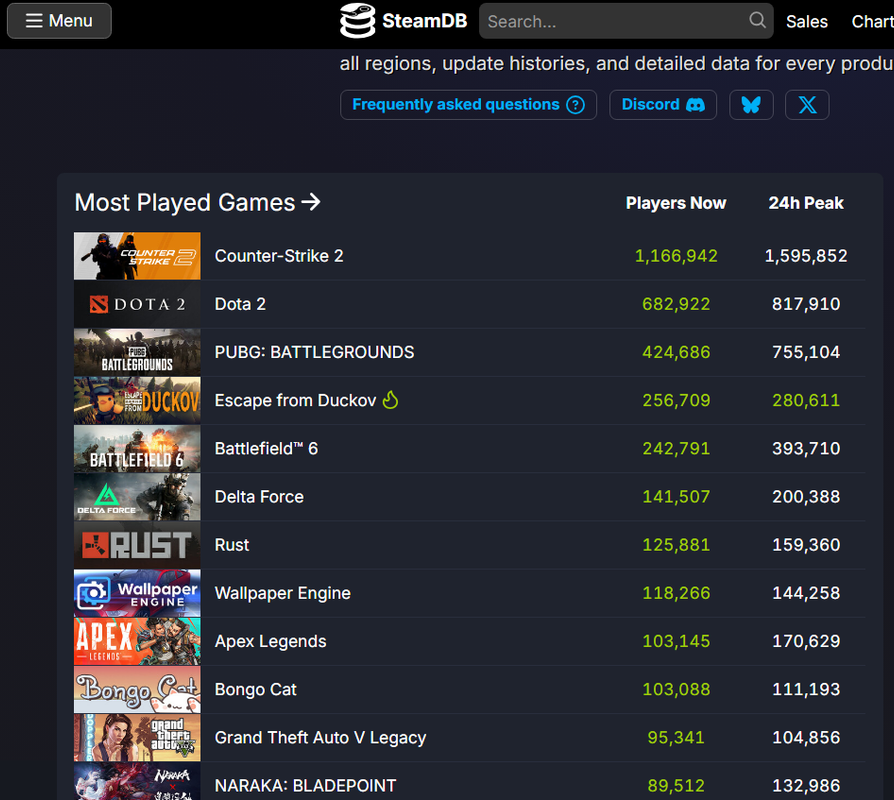Open the Delta Force game link
This screenshot has width=894, height=800.
[259, 497]
